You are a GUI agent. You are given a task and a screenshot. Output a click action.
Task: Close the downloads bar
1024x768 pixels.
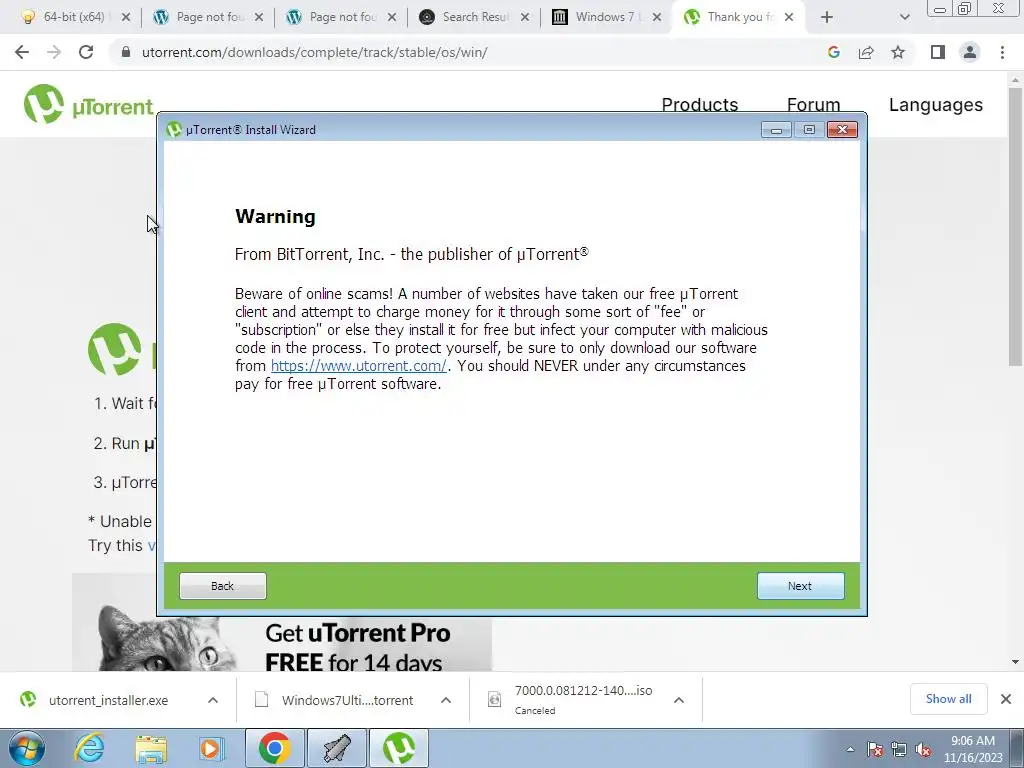pyautogui.click(x=1006, y=699)
